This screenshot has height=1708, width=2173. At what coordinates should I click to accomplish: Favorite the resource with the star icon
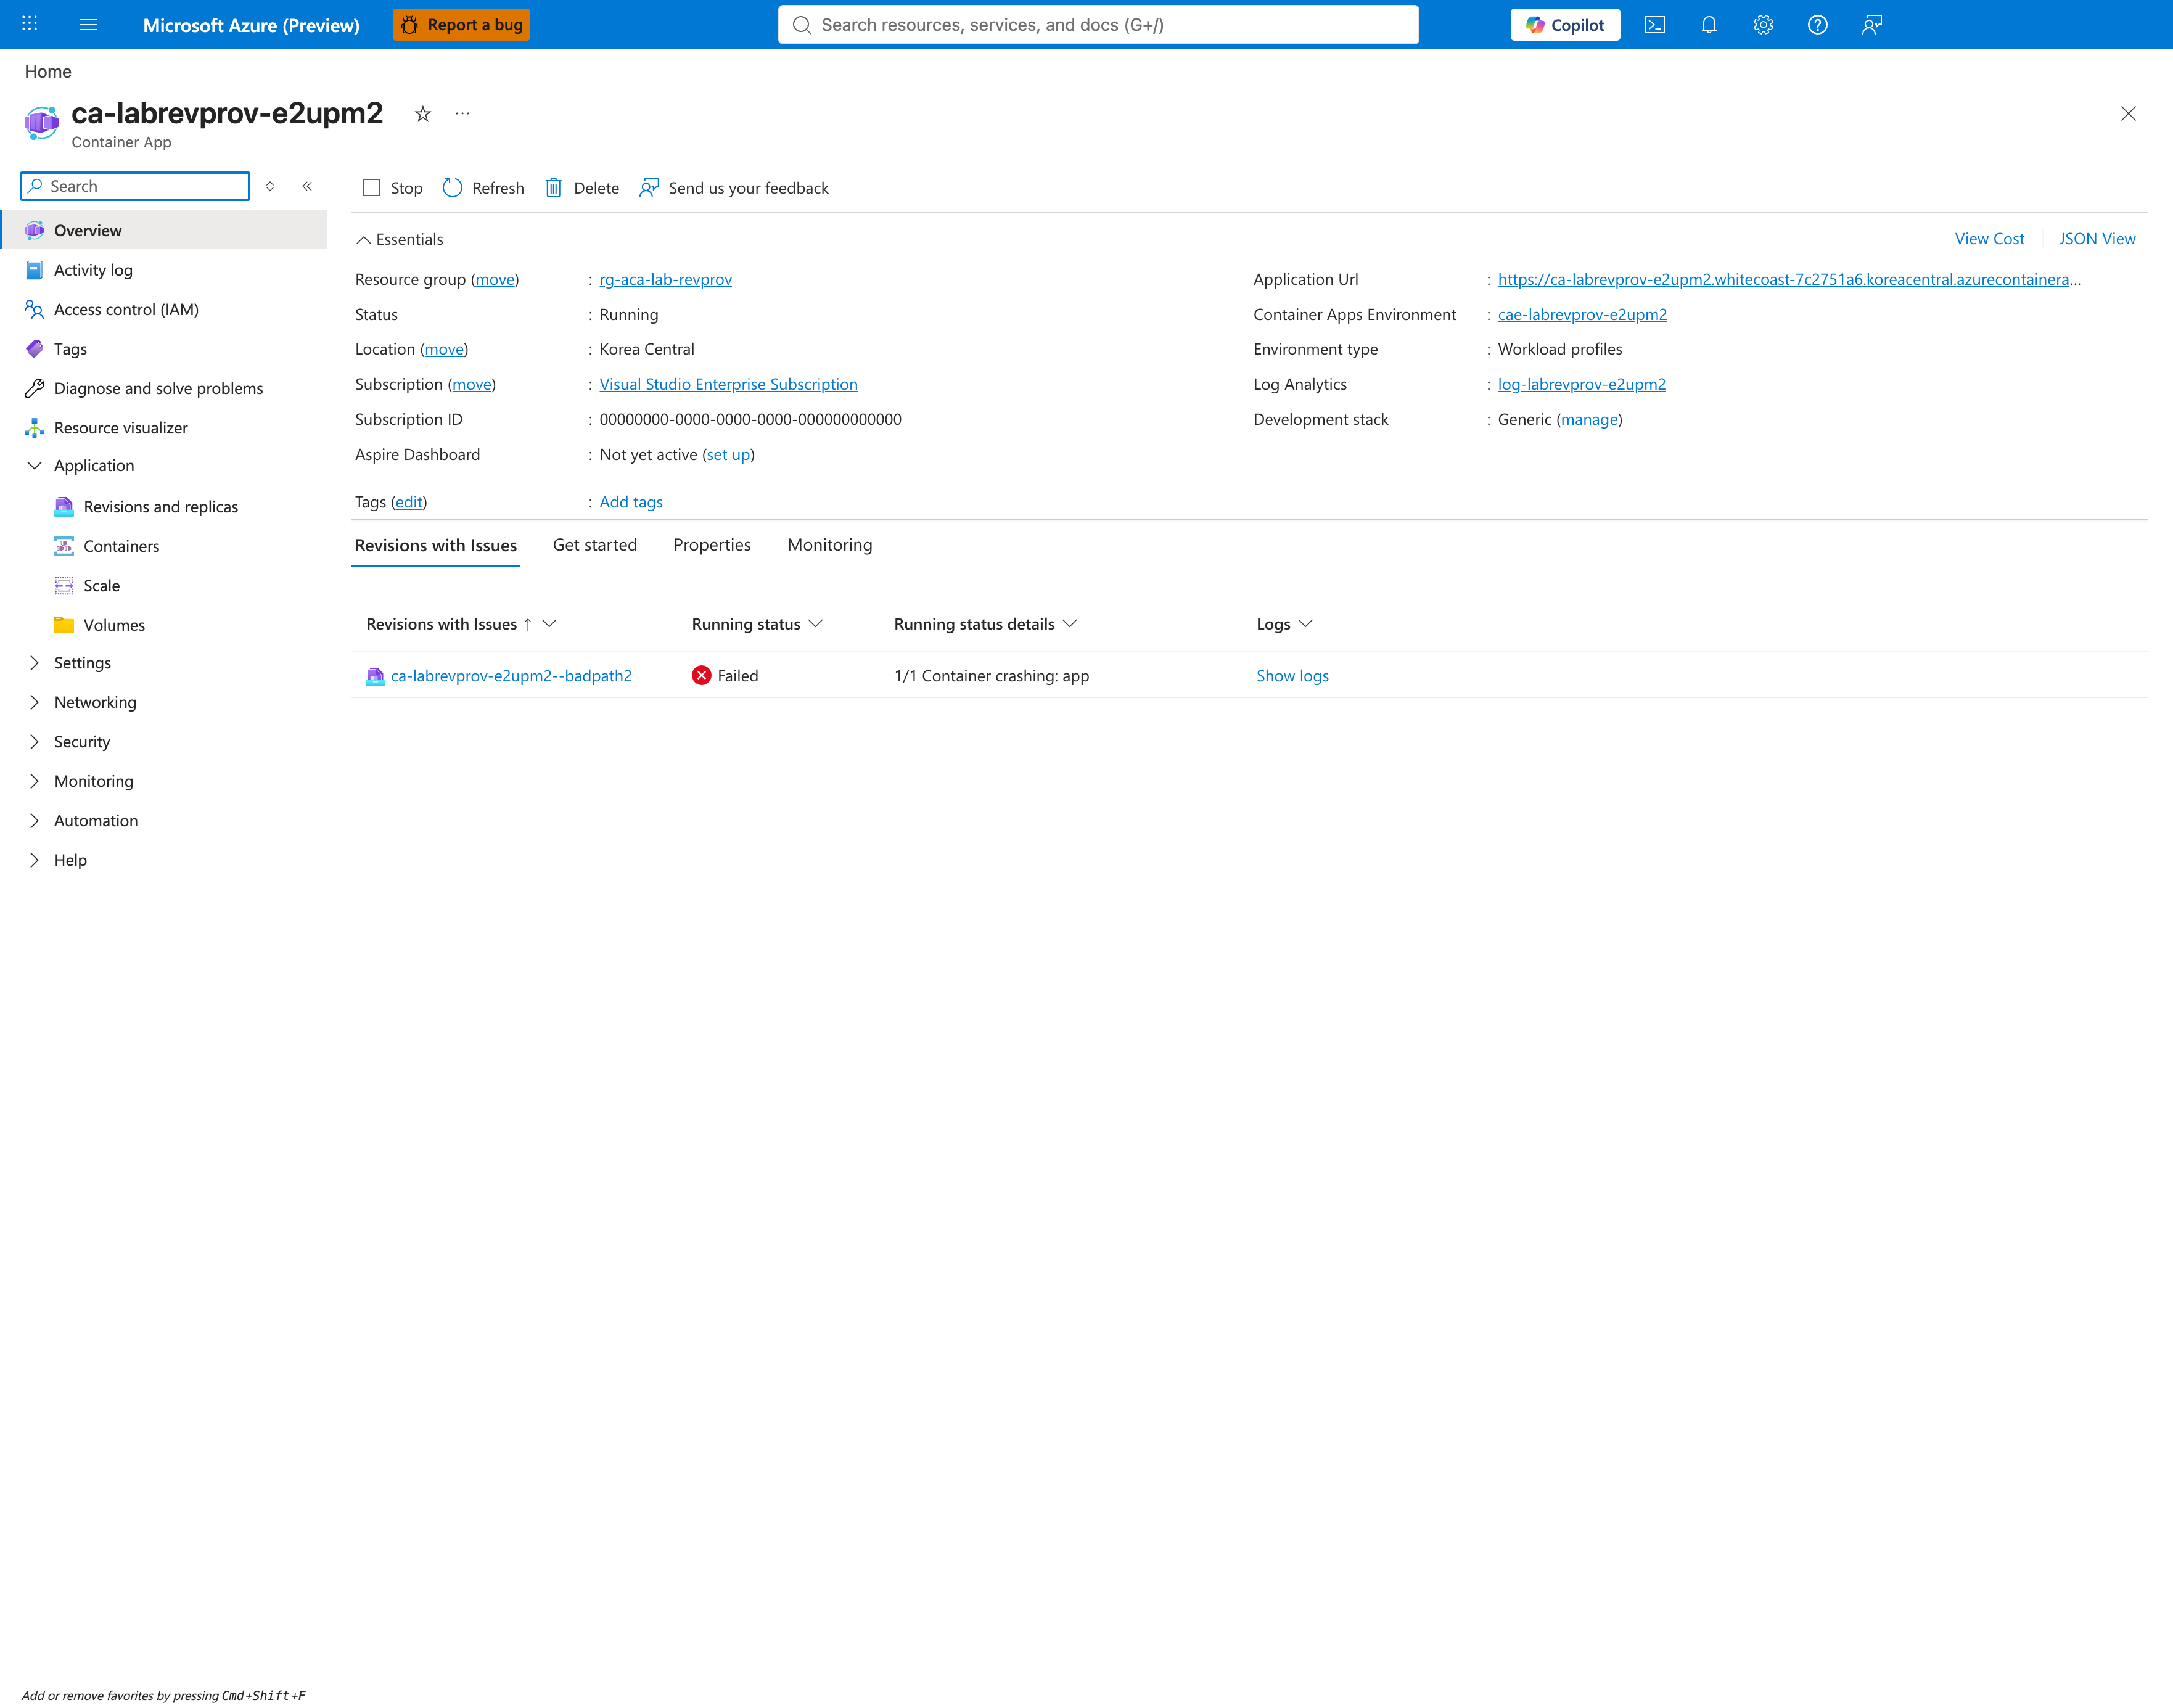pyautogui.click(x=423, y=114)
